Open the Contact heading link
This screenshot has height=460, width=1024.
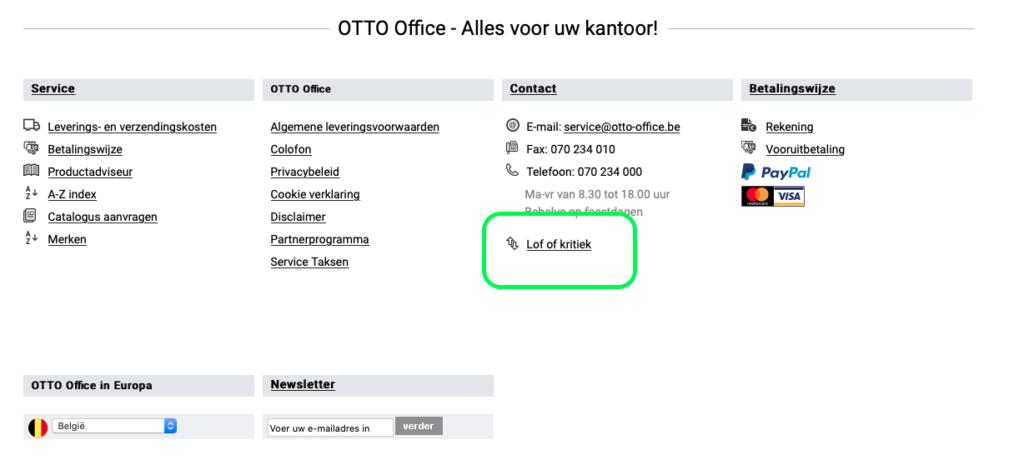pos(533,89)
